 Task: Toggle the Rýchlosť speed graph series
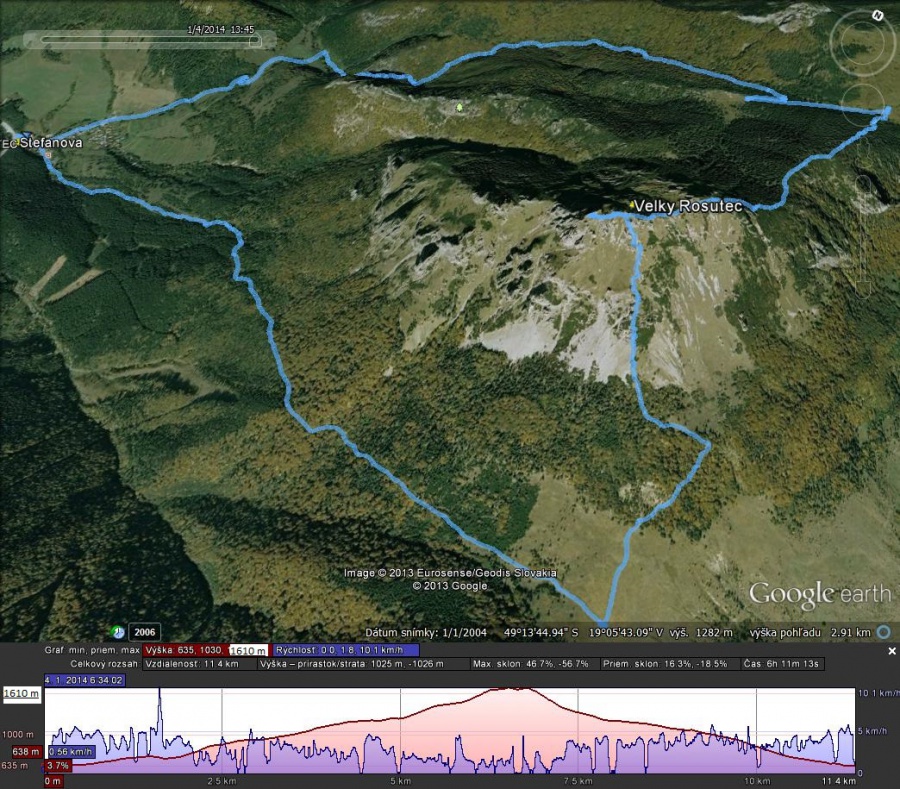click(345, 650)
